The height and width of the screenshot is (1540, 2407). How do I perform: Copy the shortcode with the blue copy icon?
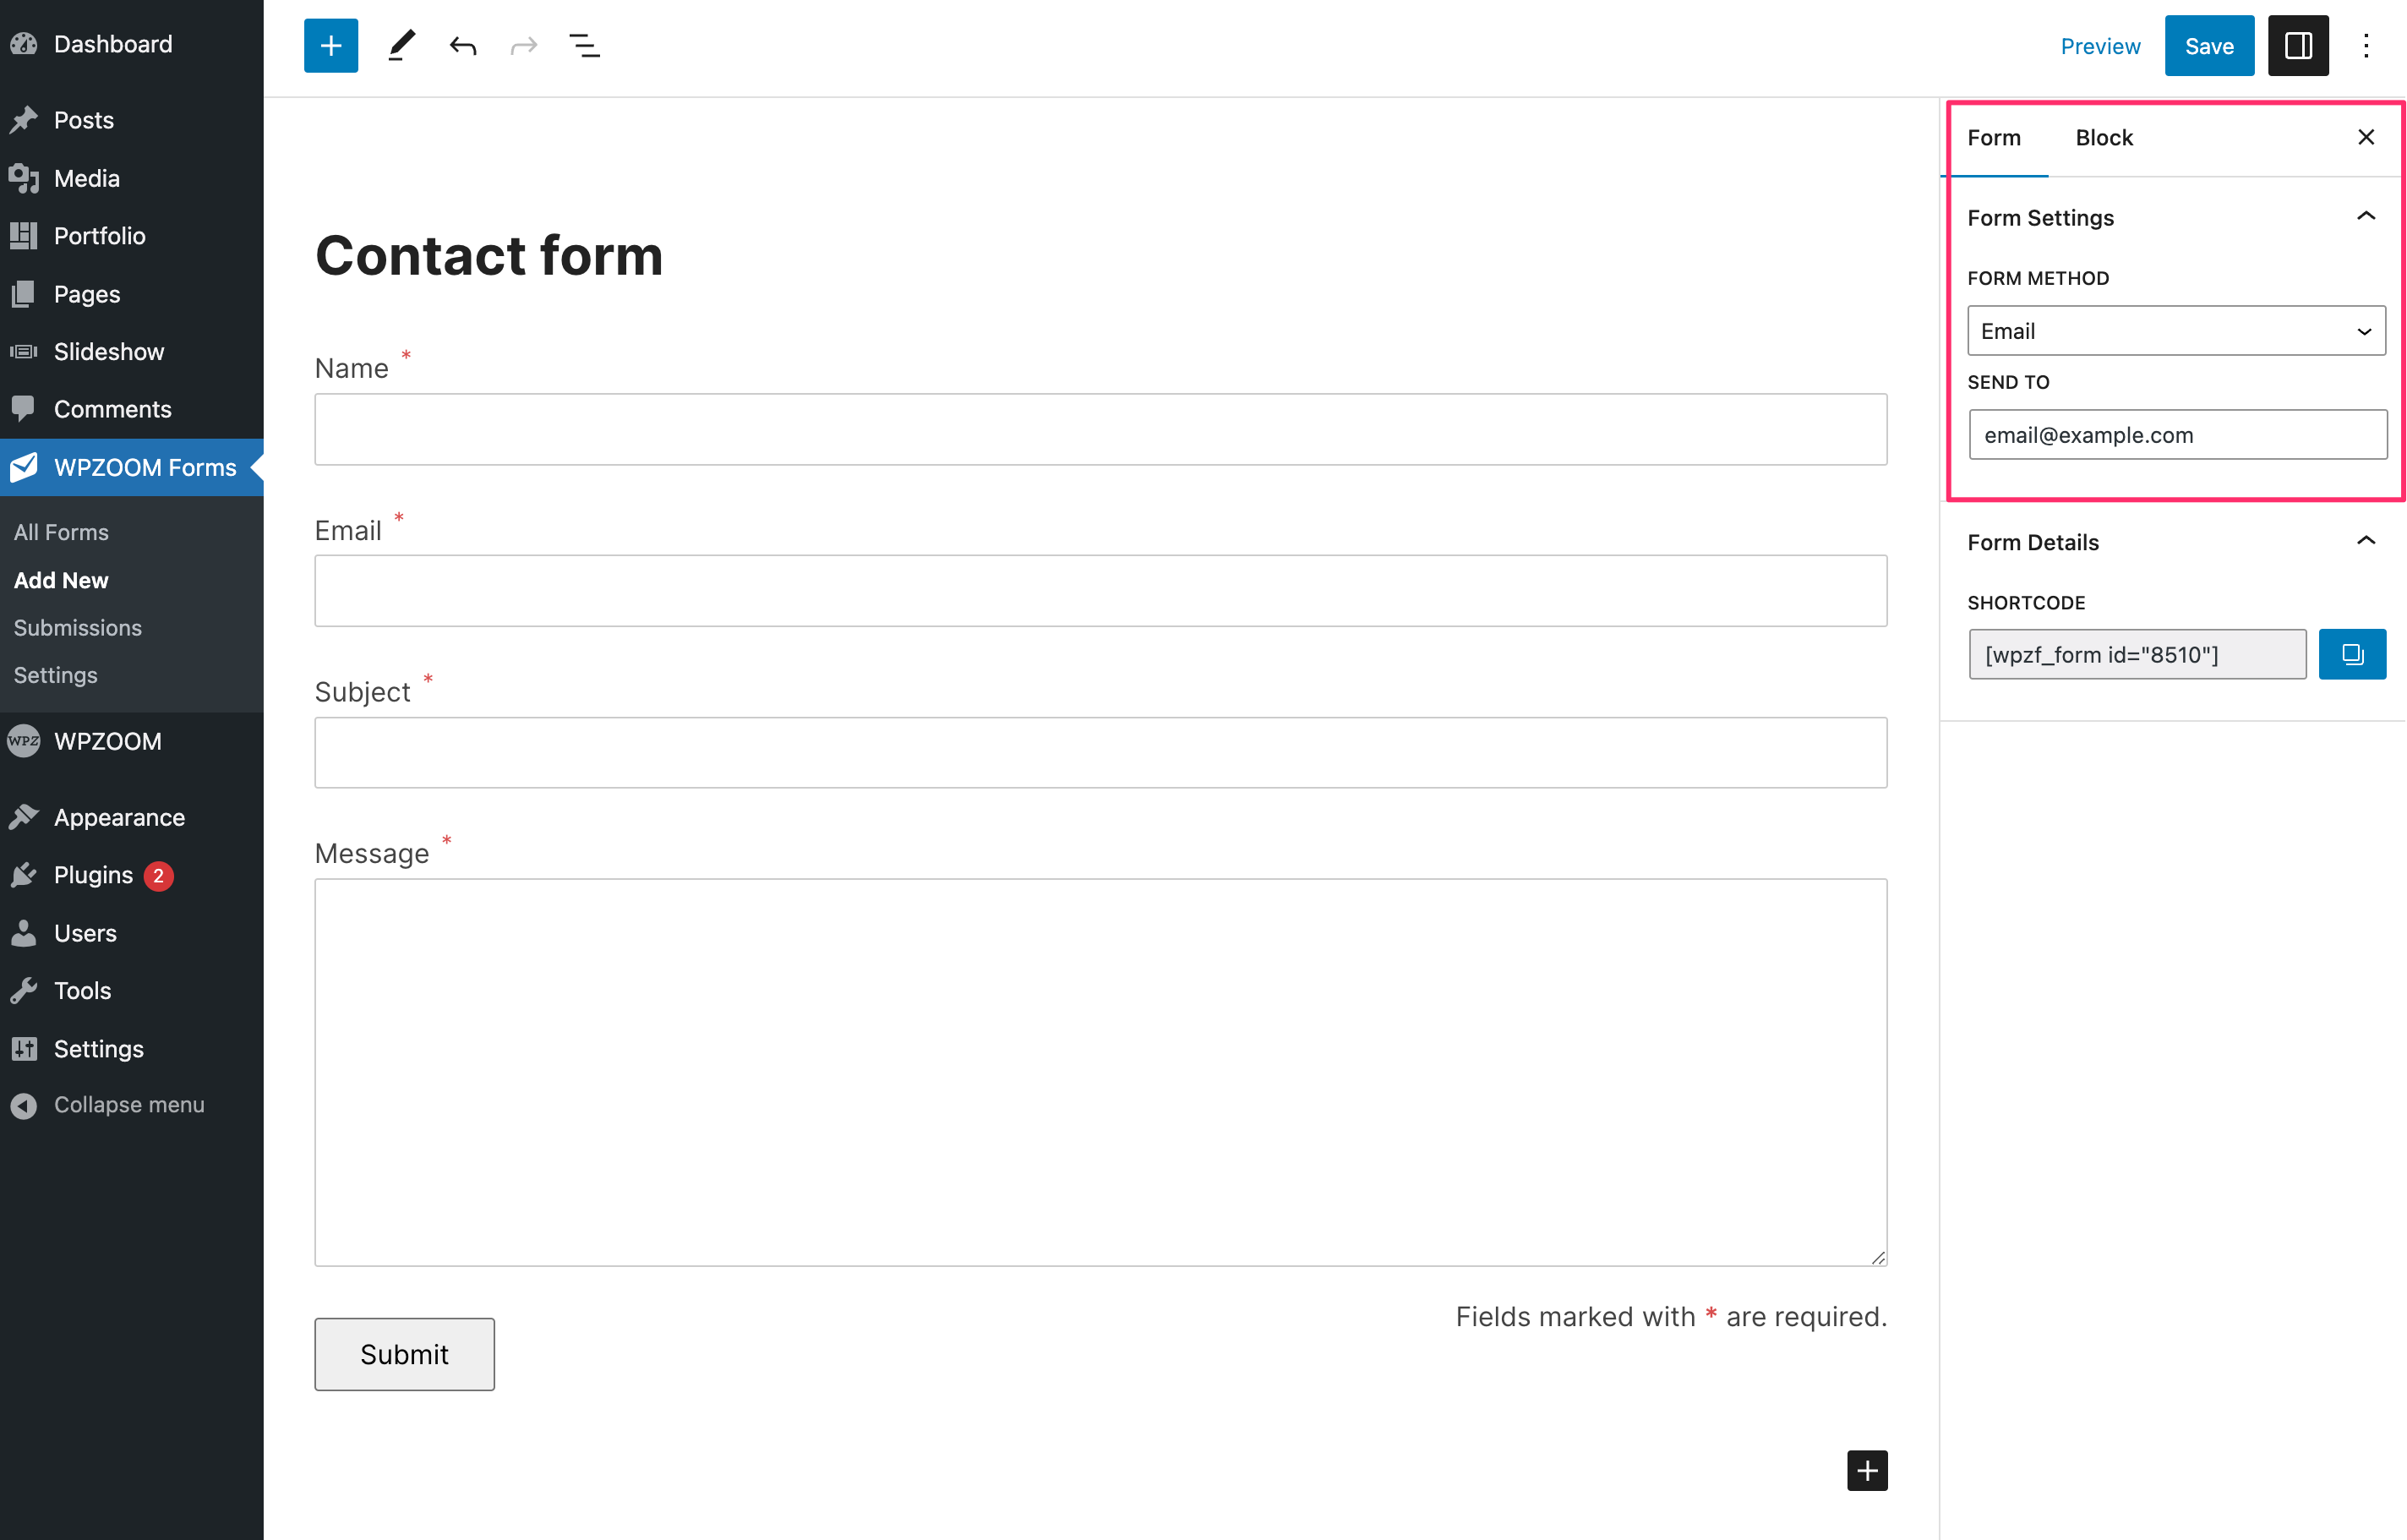pos(2352,654)
